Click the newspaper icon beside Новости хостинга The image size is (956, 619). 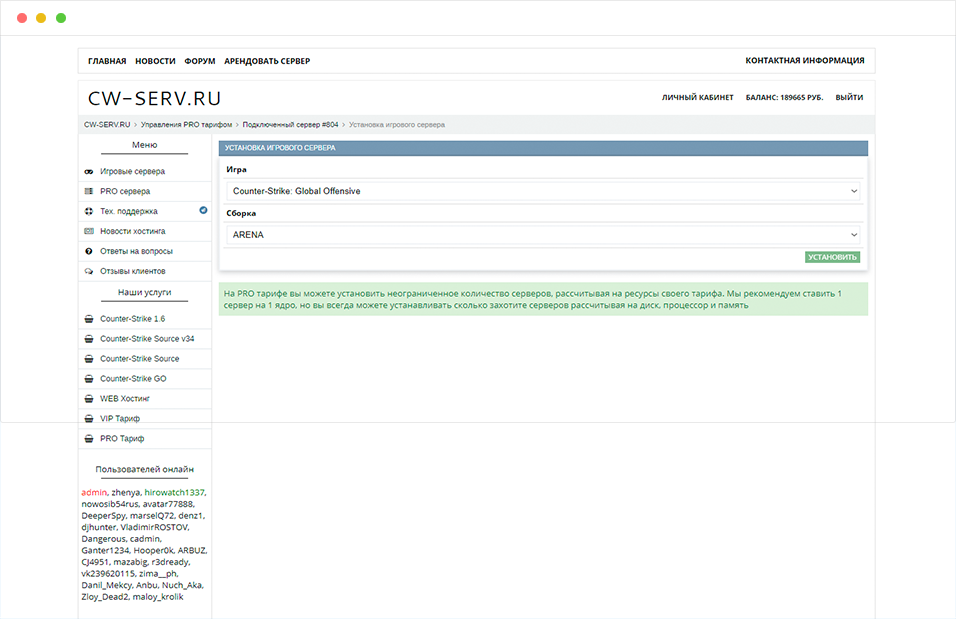click(x=89, y=231)
